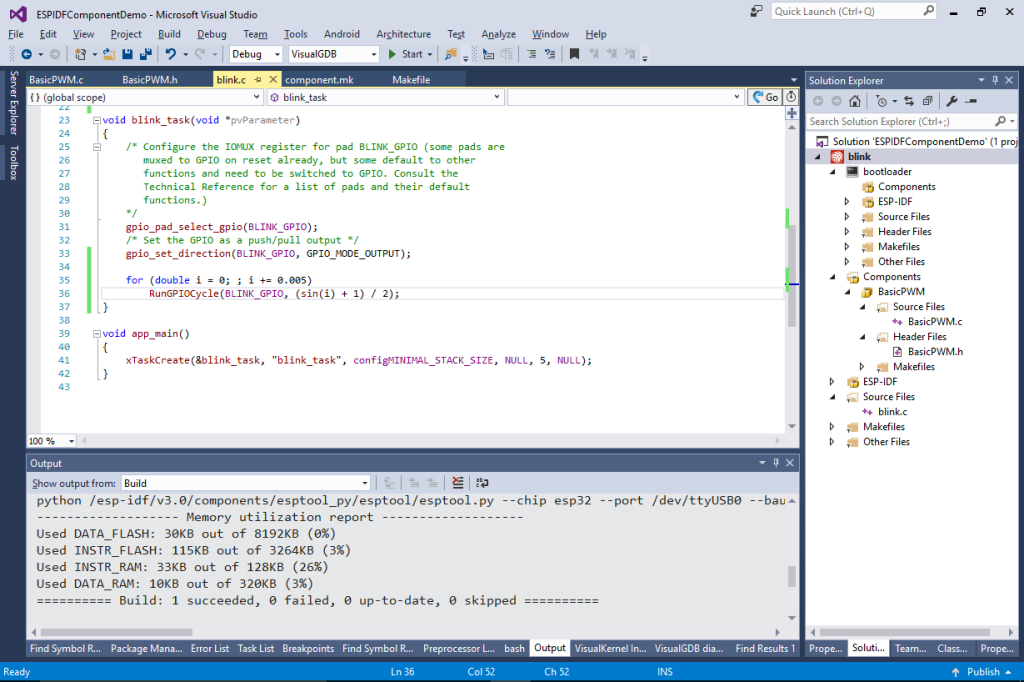Clear all output with red X icon
1024x682 pixels.
(x=458, y=483)
